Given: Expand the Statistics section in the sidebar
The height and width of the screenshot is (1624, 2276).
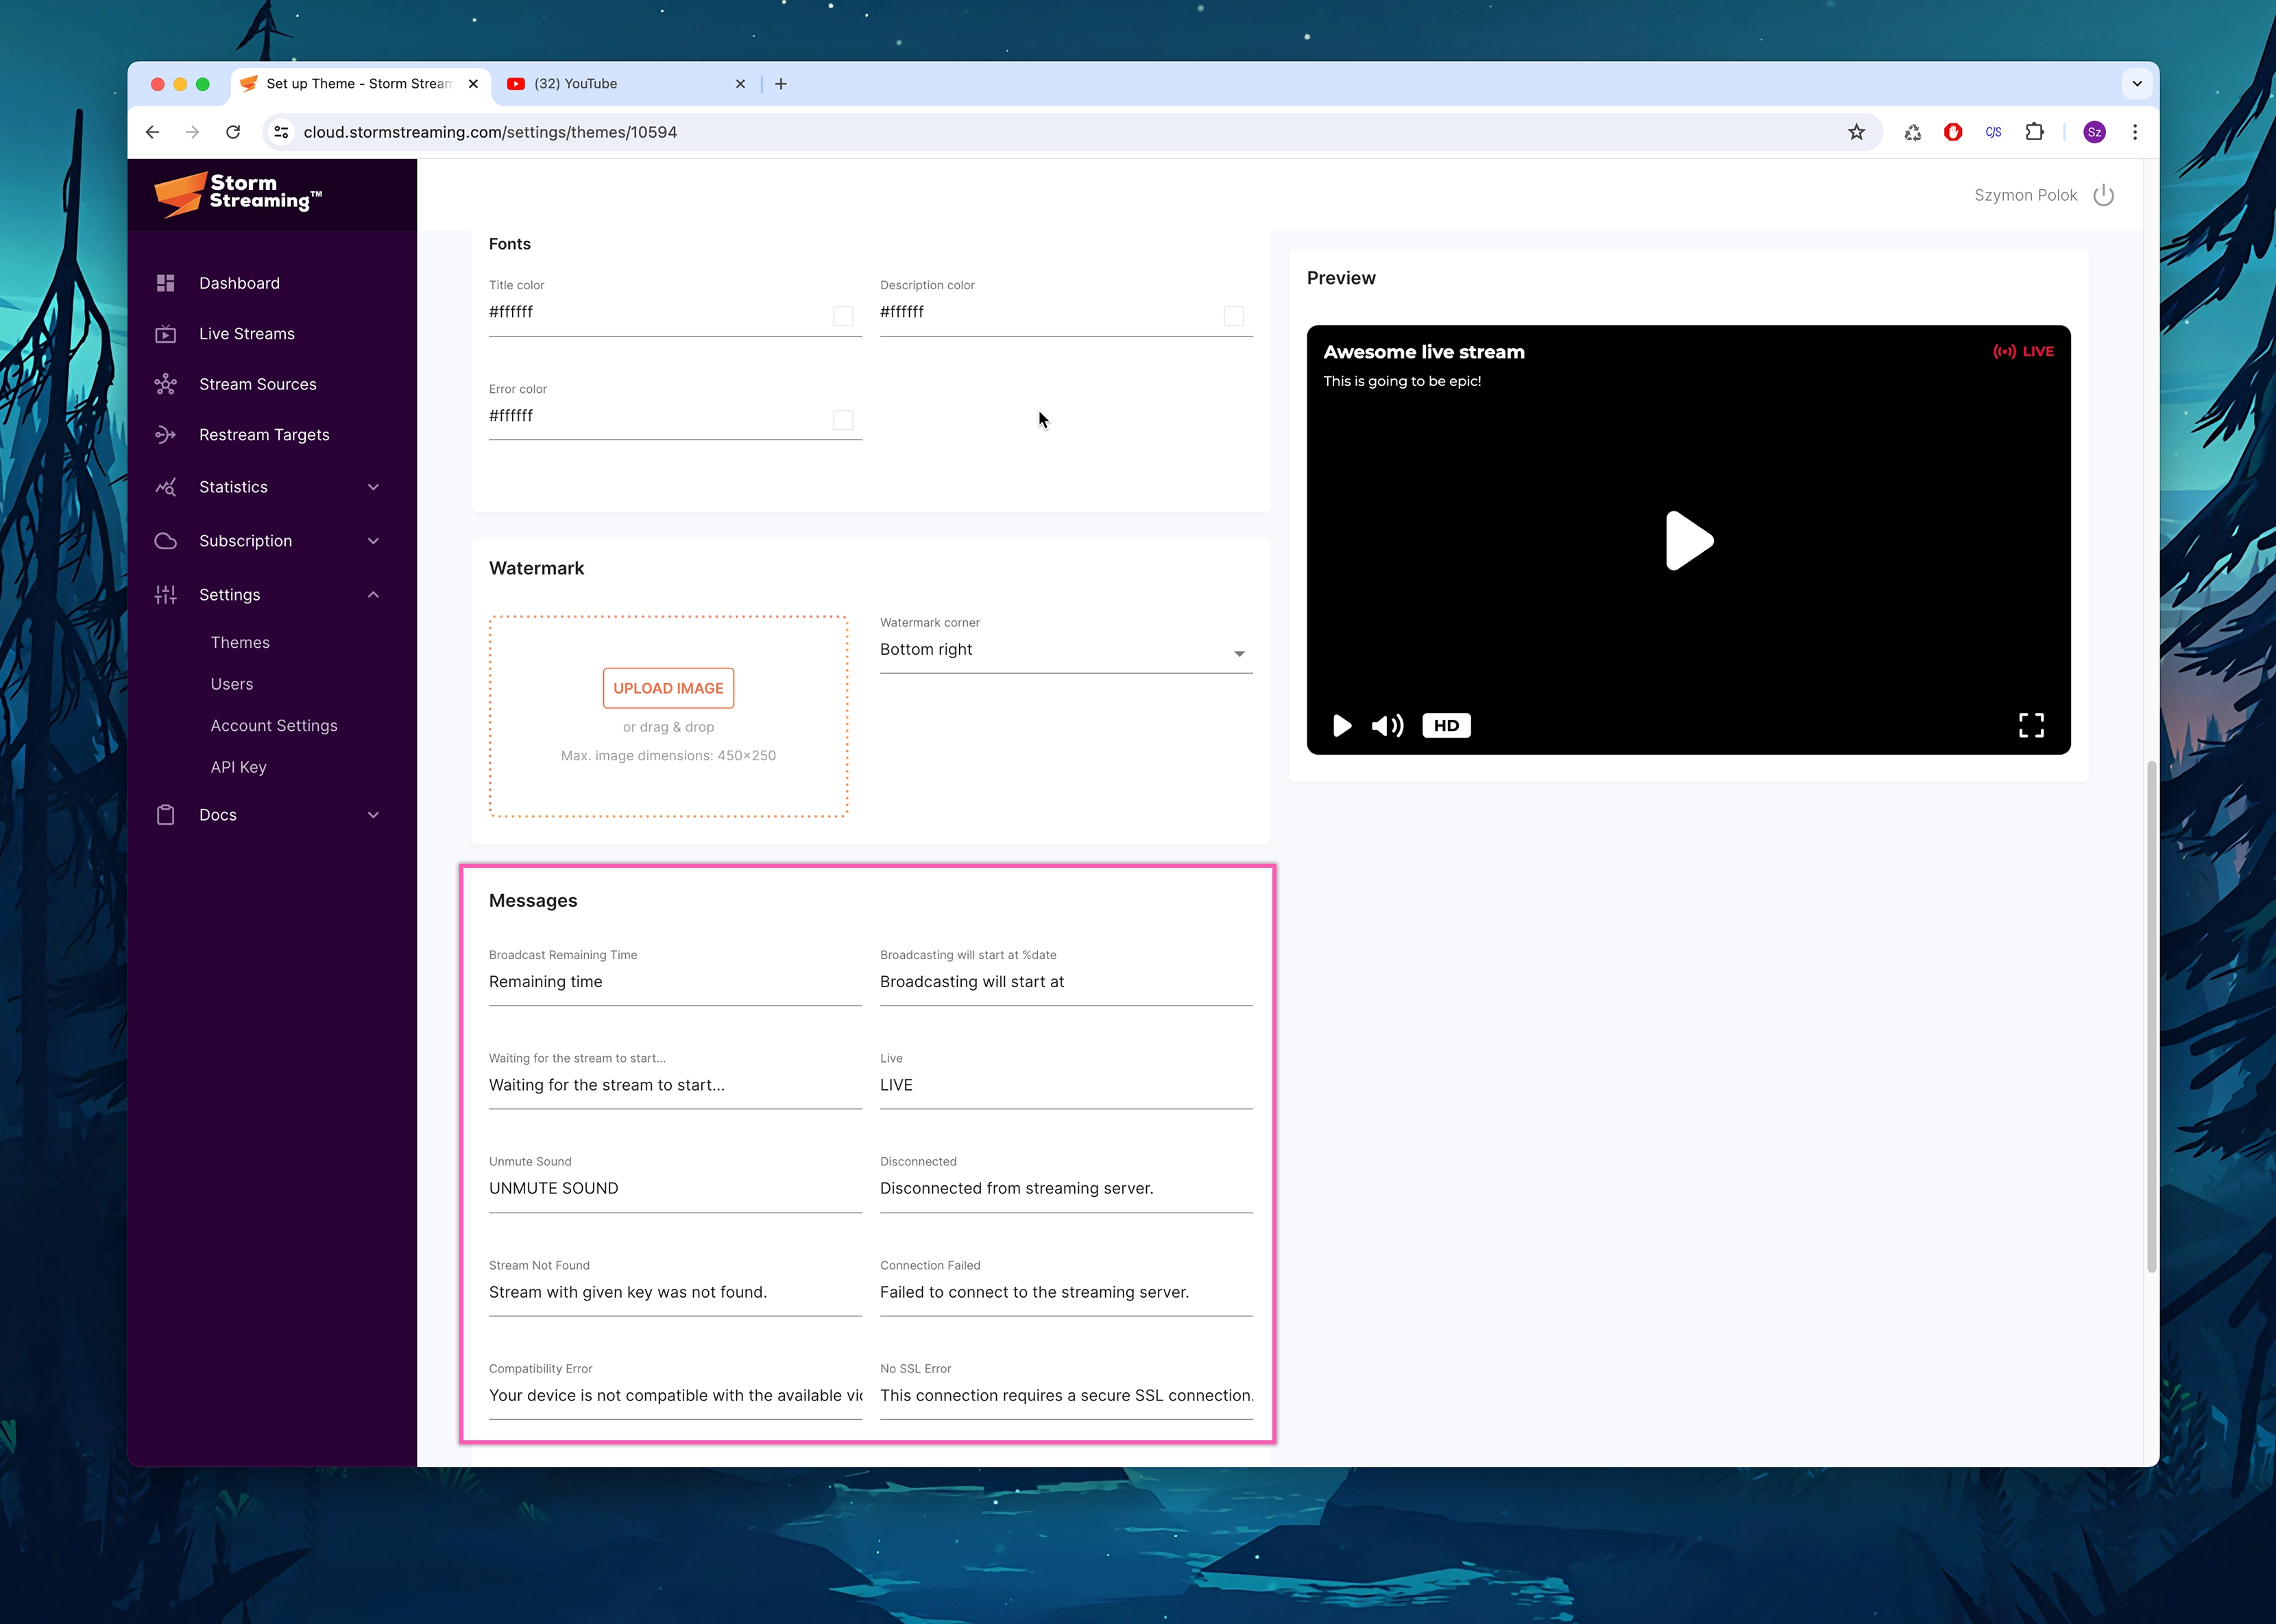Looking at the screenshot, I should [373, 487].
